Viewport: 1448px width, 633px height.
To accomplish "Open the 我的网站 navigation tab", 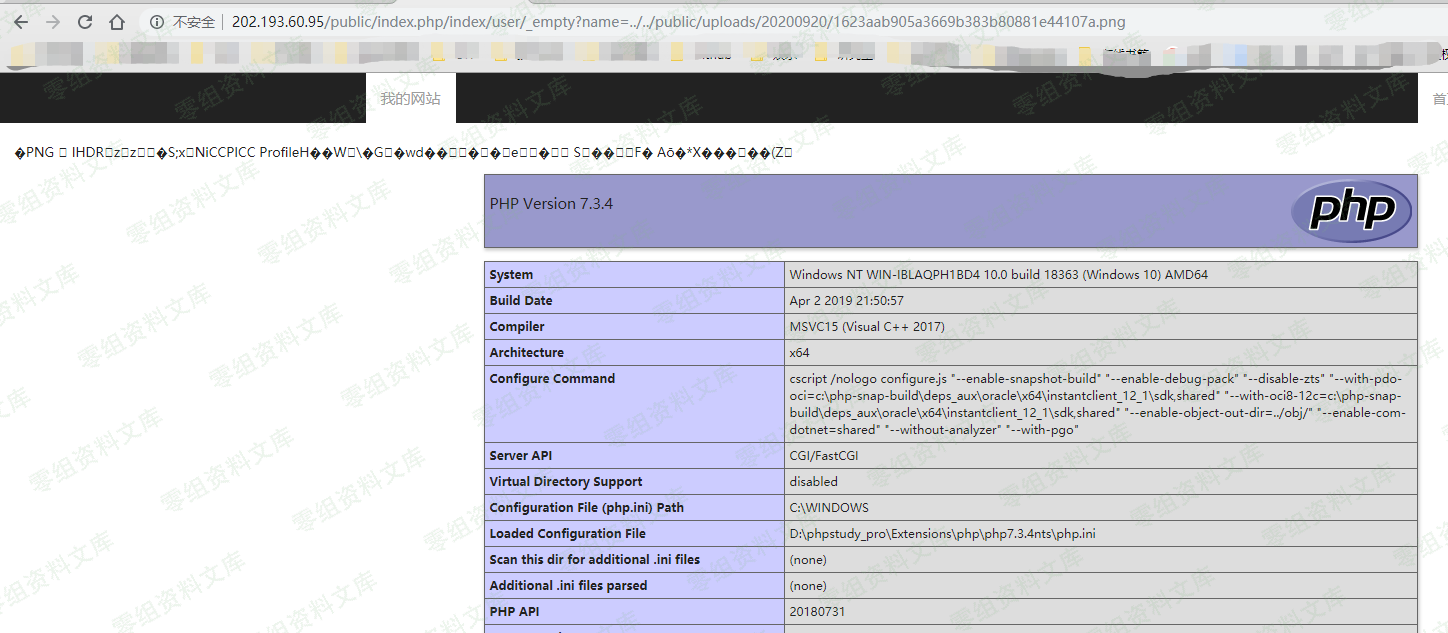I will pos(410,99).
